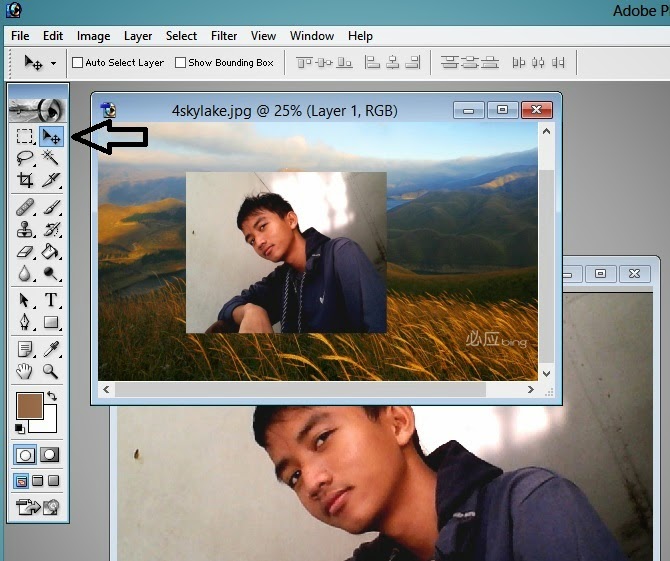Click Distribute Horizontal Centers button

[x=538, y=63]
